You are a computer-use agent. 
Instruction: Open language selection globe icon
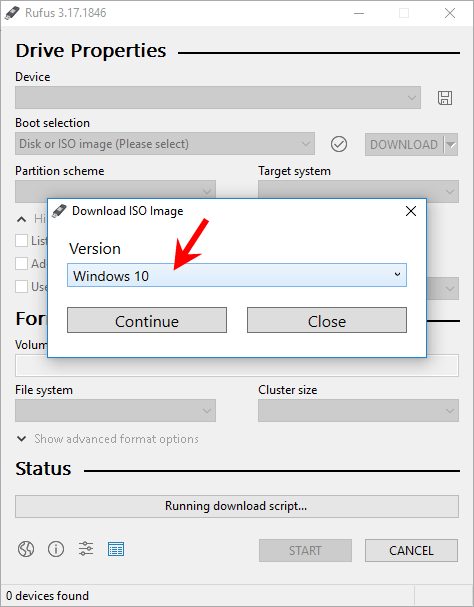point(26,549)
